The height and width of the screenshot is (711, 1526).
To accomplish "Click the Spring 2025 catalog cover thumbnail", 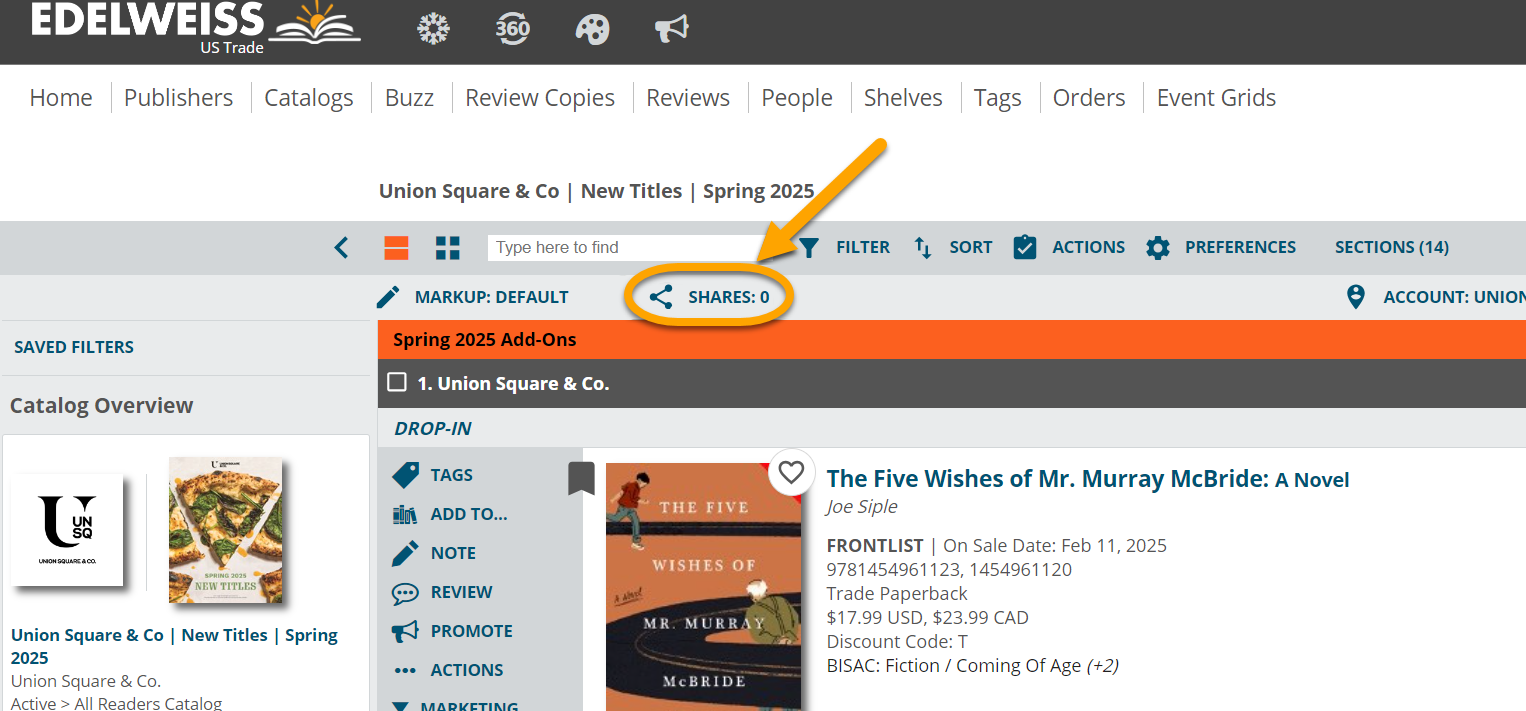I will [225, 530].
